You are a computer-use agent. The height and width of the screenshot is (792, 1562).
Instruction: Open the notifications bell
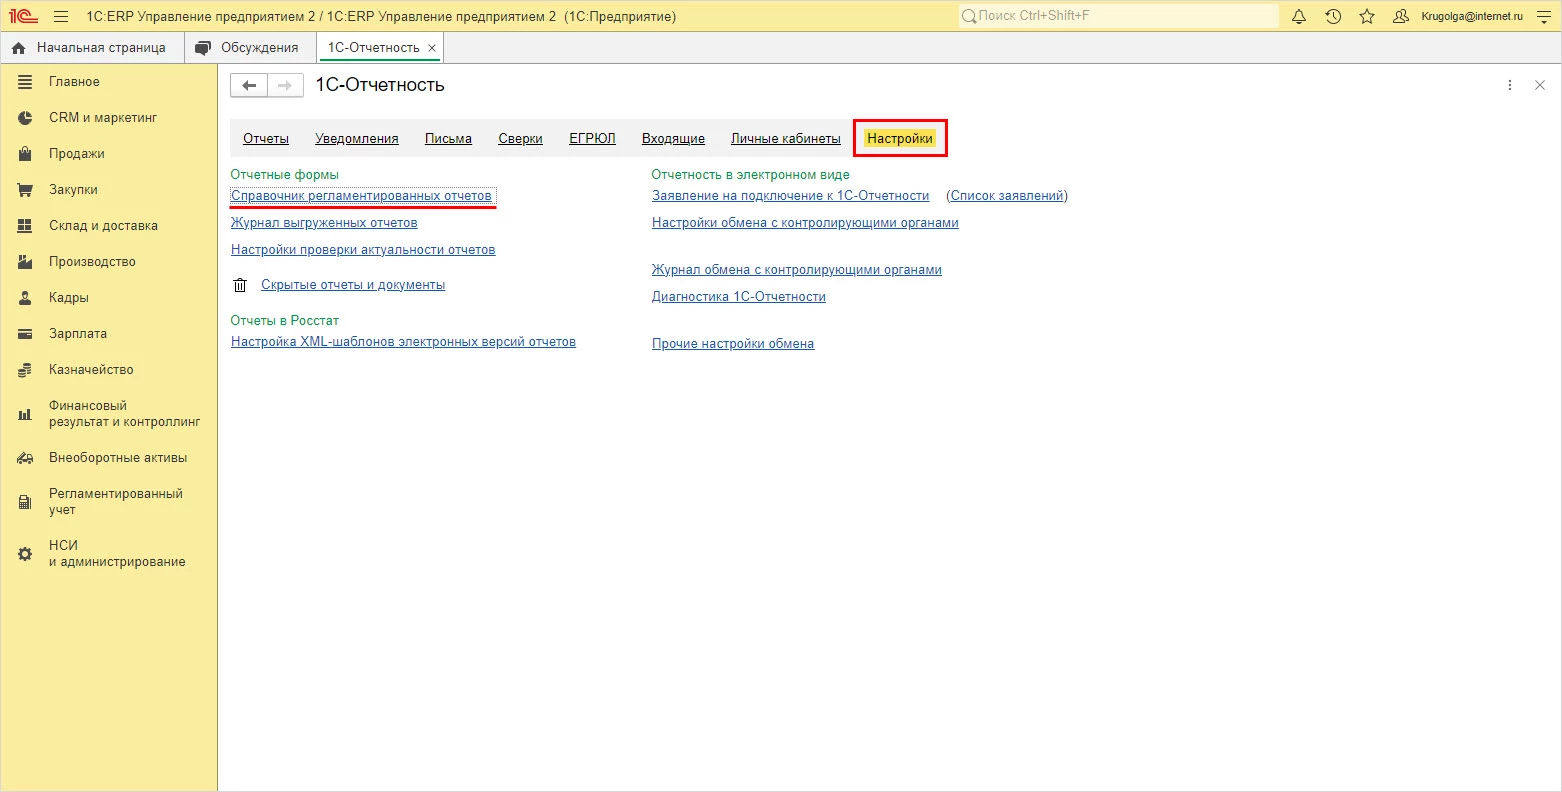(1299, 16)
